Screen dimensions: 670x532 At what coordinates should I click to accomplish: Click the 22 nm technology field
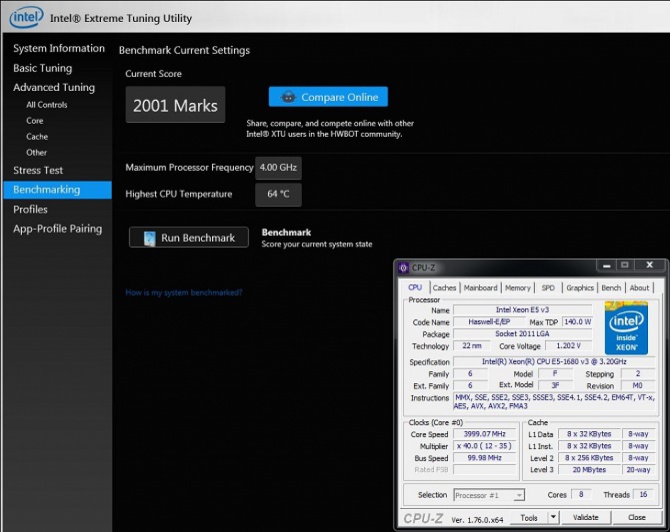click(471, 346)
